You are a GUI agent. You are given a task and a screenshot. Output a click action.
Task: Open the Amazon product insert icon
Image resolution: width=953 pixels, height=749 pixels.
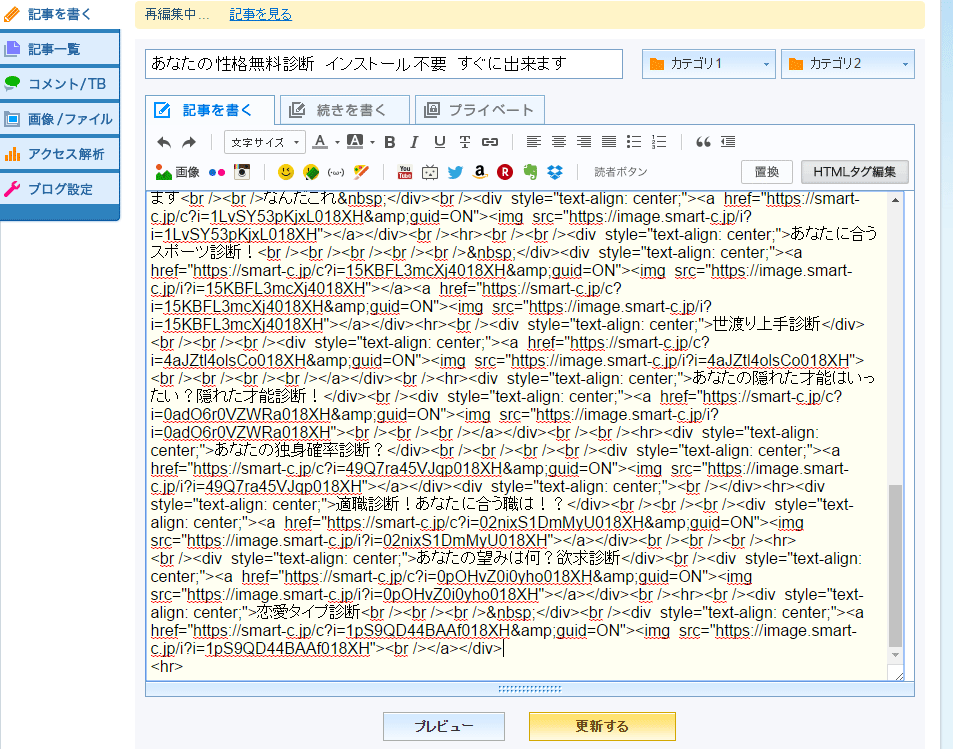480,172
